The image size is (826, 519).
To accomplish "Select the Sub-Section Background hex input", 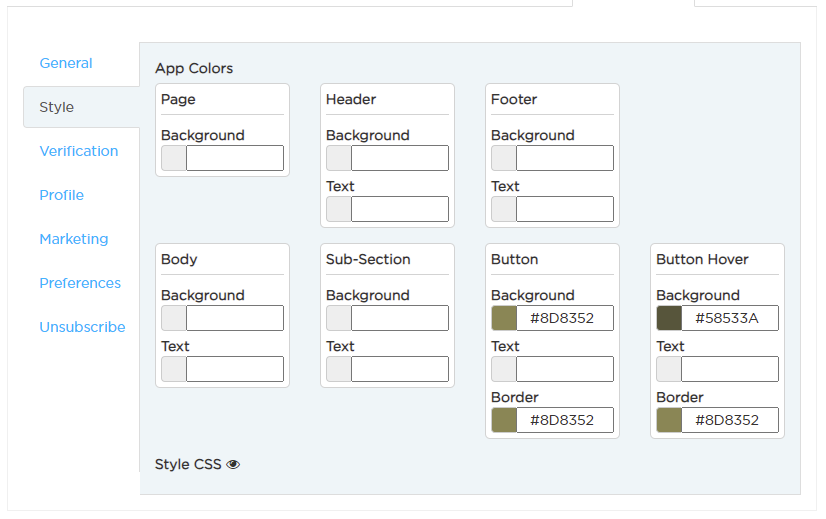I will tap(400, 318).
